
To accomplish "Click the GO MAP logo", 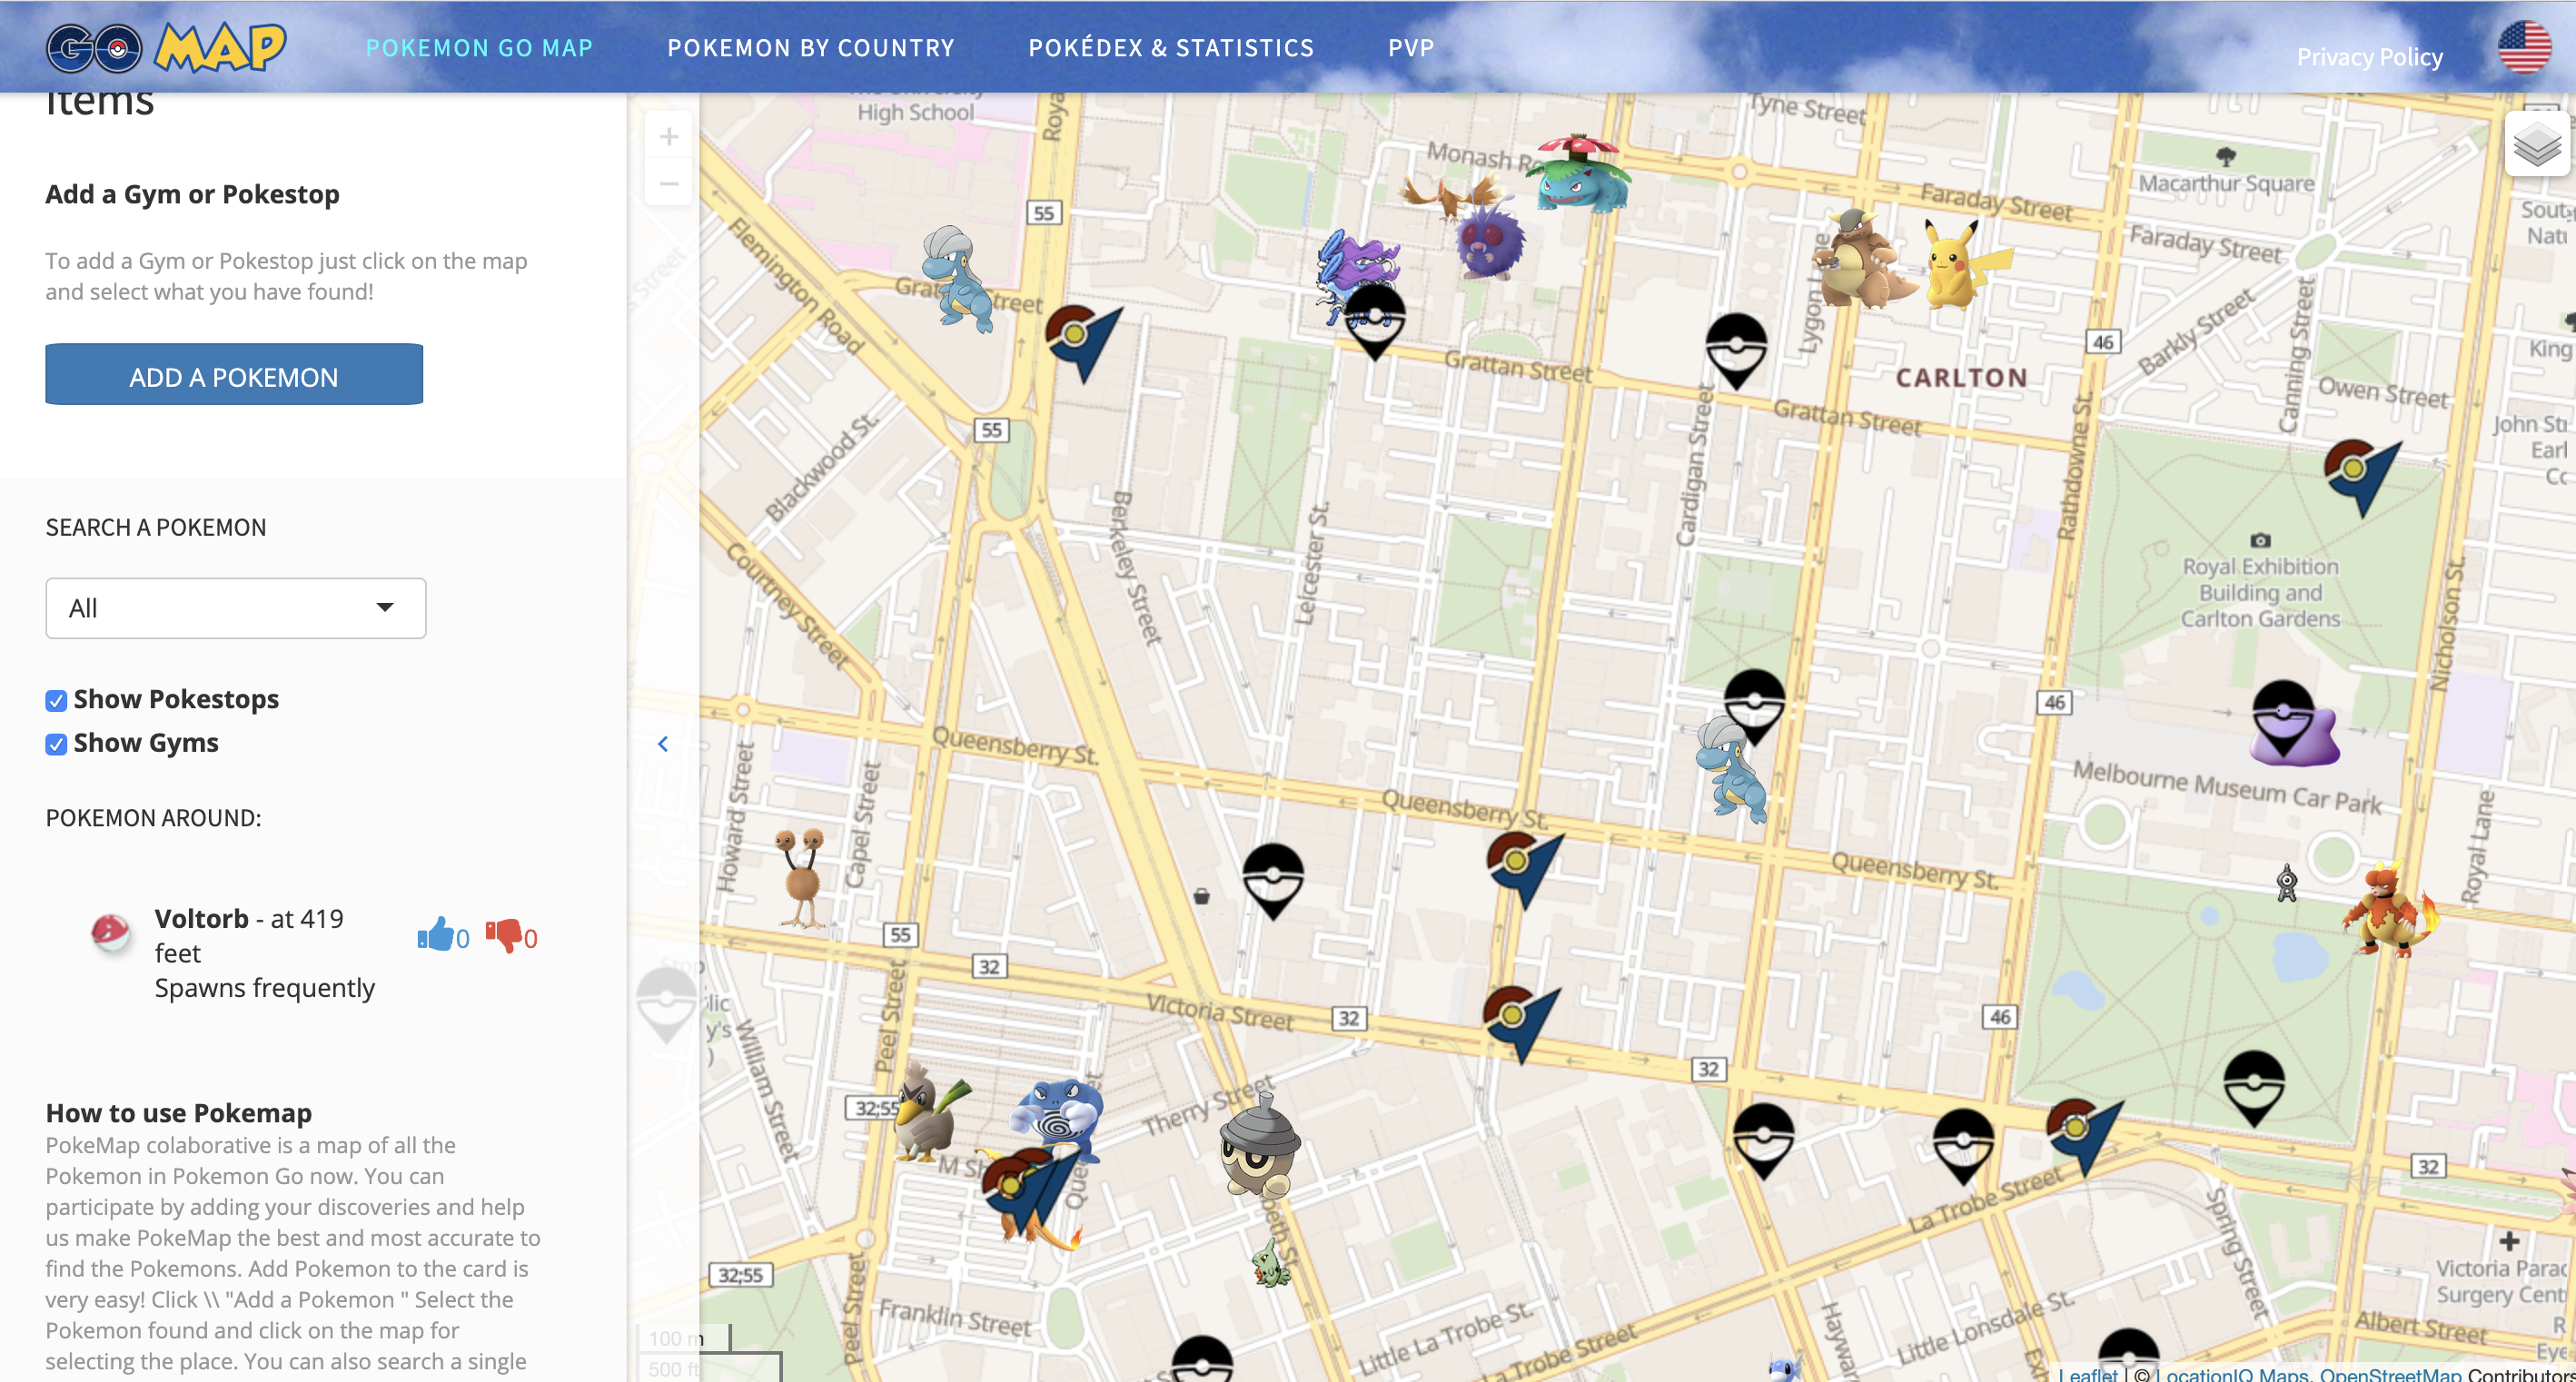I will coord(166,47).
